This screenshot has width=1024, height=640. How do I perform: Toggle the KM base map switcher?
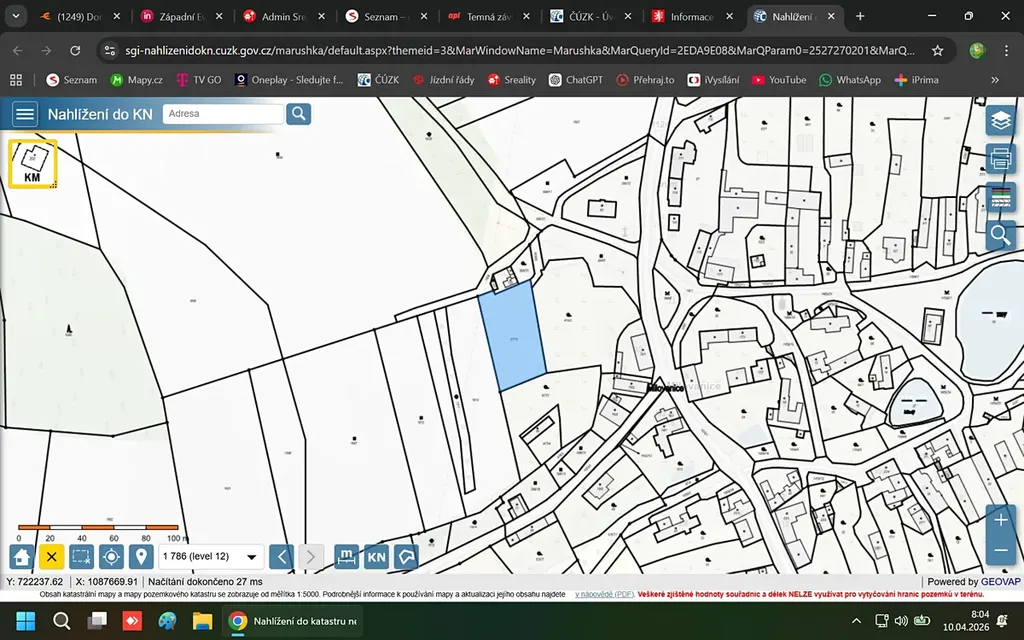(x=33, y=163)
